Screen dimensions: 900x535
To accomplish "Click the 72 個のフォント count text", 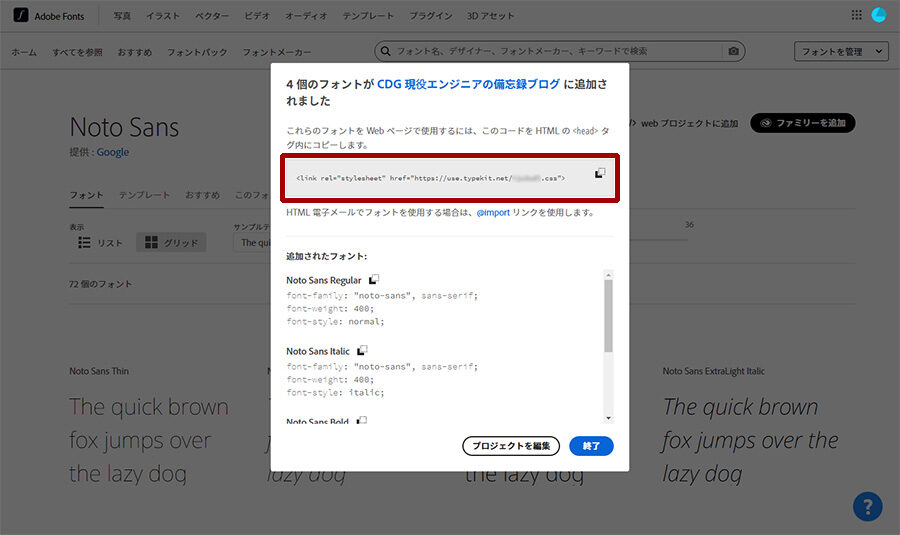I will 100,284.
